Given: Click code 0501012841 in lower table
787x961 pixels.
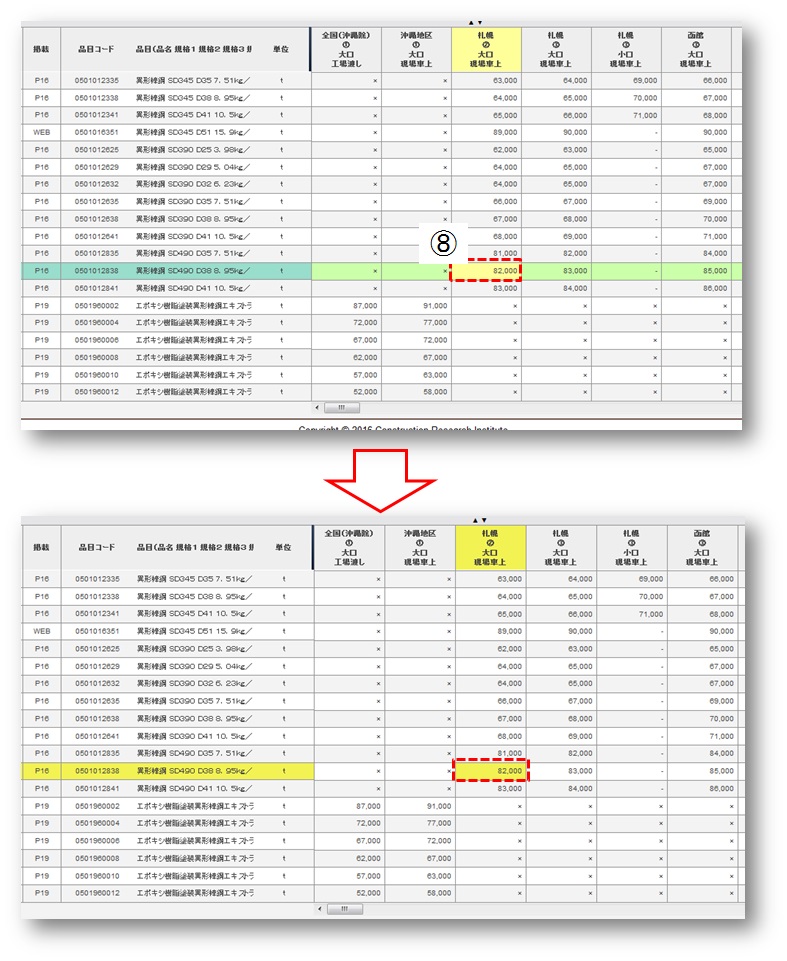Looking at the screenshot, I should 97,788.
